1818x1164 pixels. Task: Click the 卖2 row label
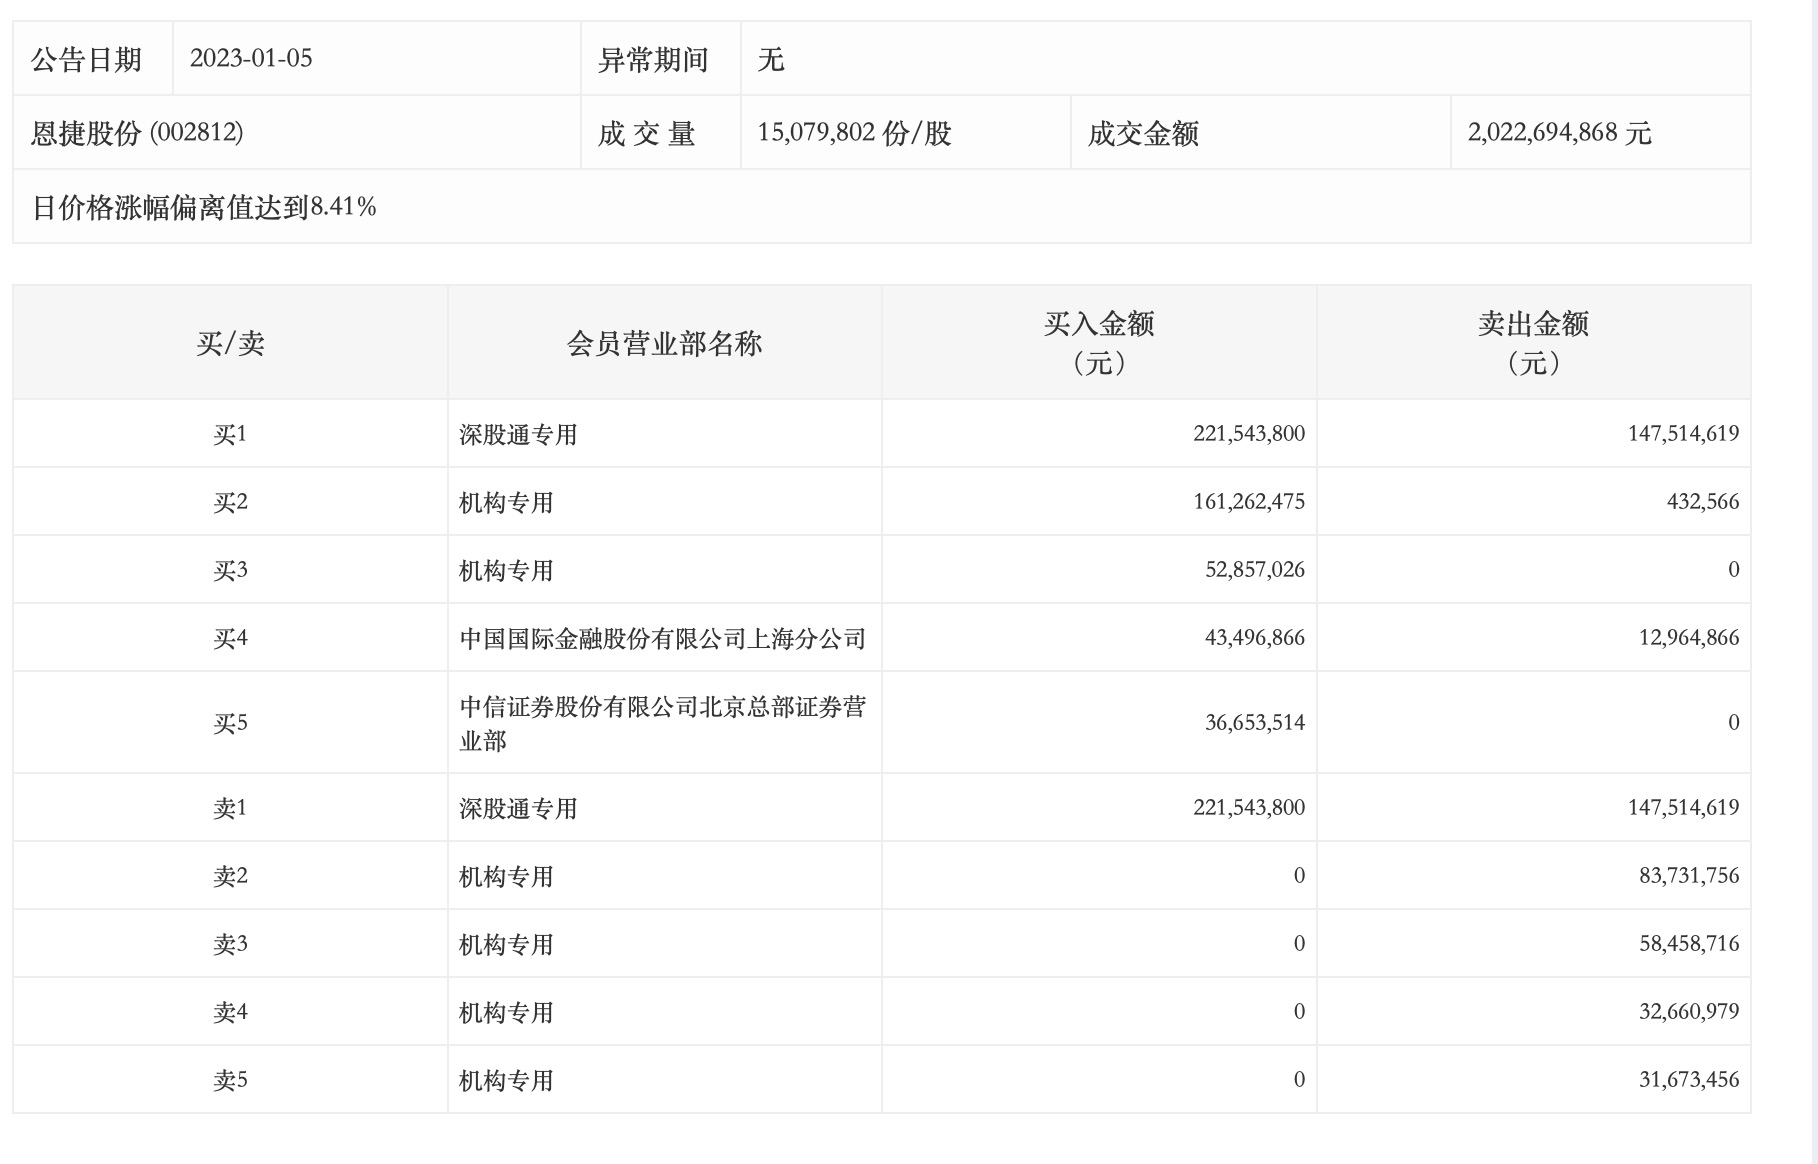[x=230, y=876]
